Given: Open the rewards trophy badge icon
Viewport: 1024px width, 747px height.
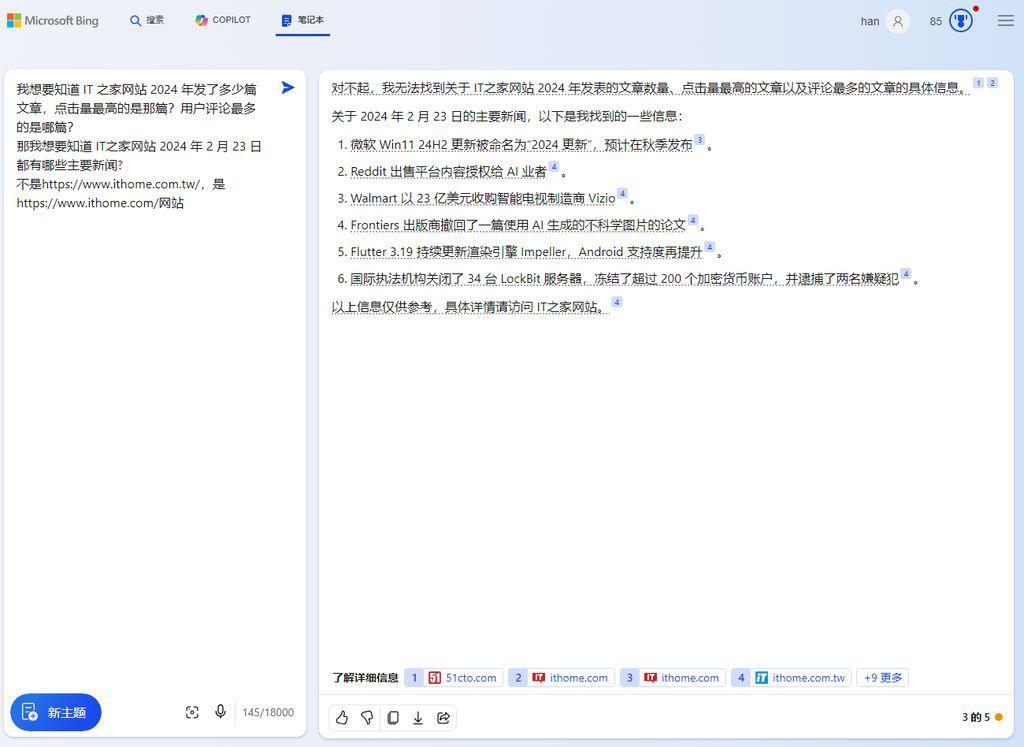Looking at the screenshot, I should click(961, 21).
